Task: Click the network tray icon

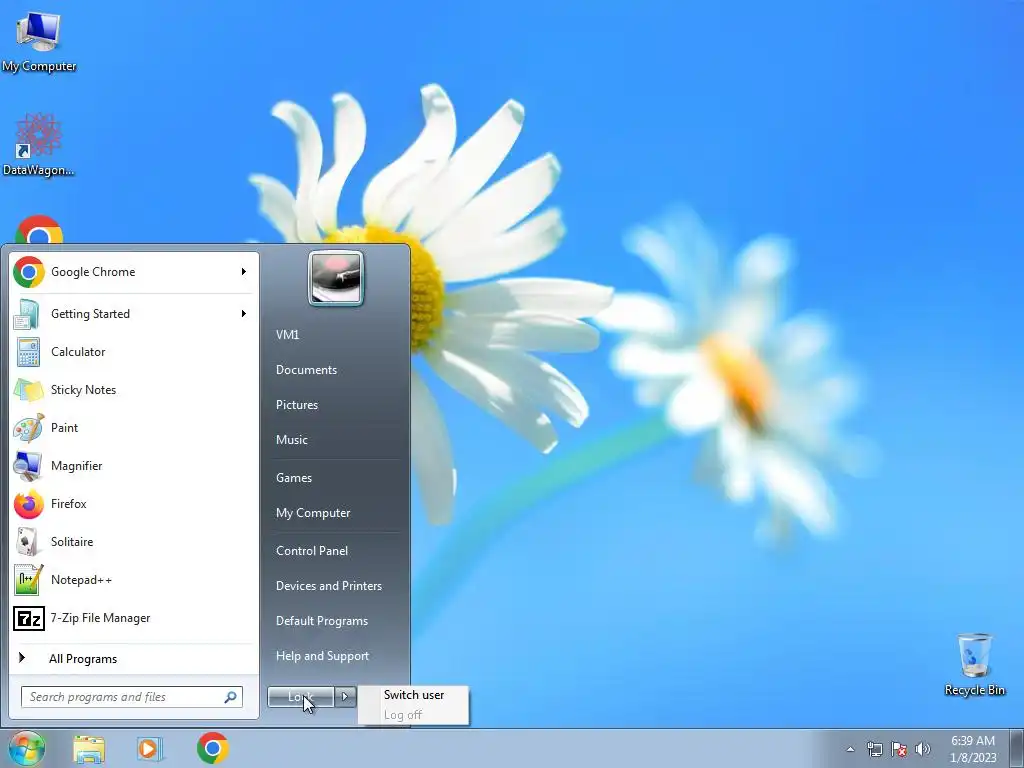Action: tap(874, 749)
